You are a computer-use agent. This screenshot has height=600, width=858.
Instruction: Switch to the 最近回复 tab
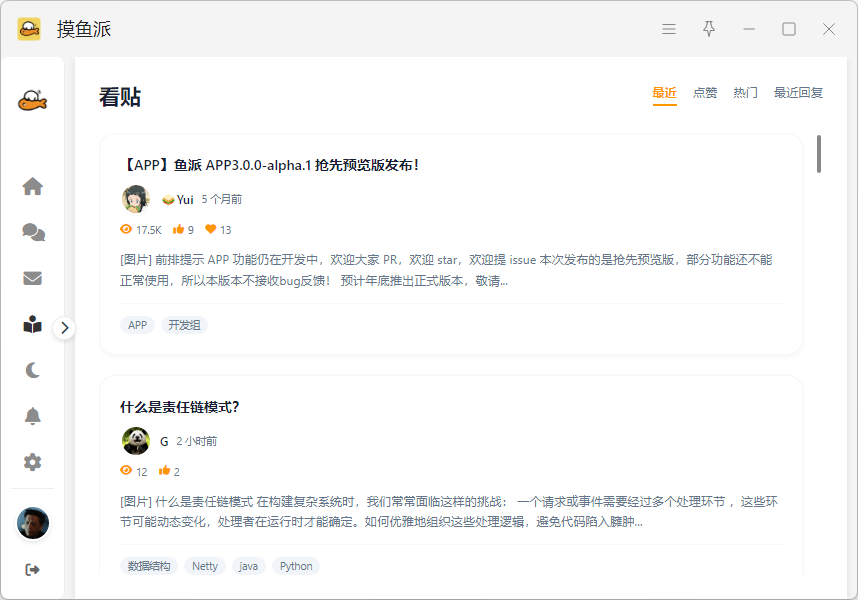click(x=798, y=93)
